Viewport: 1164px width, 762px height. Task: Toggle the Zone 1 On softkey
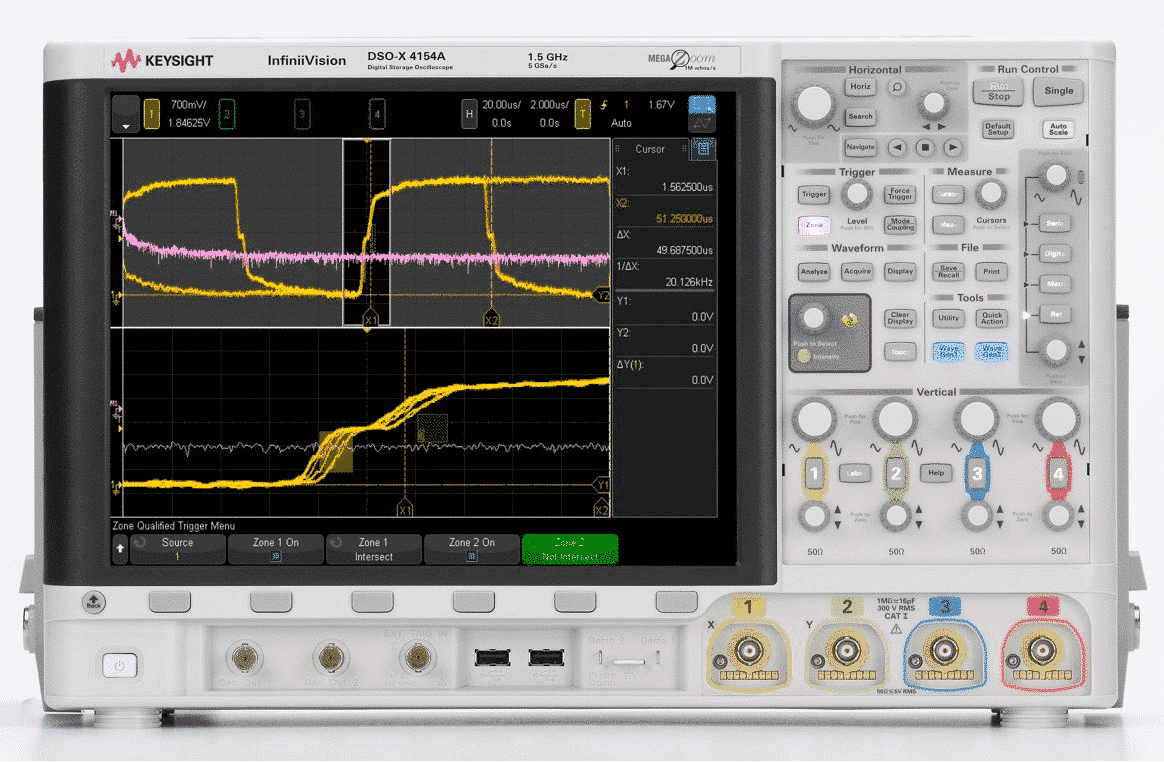pos(276,549)
